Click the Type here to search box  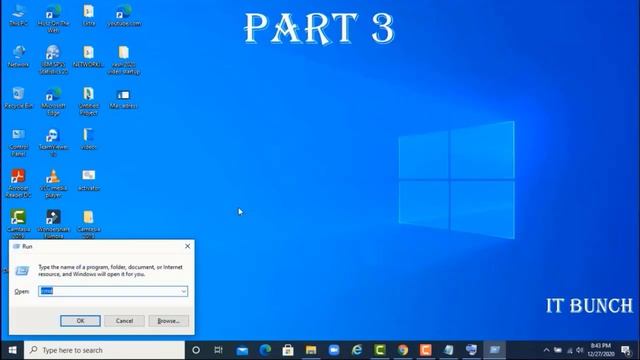(x=104, y=350)
